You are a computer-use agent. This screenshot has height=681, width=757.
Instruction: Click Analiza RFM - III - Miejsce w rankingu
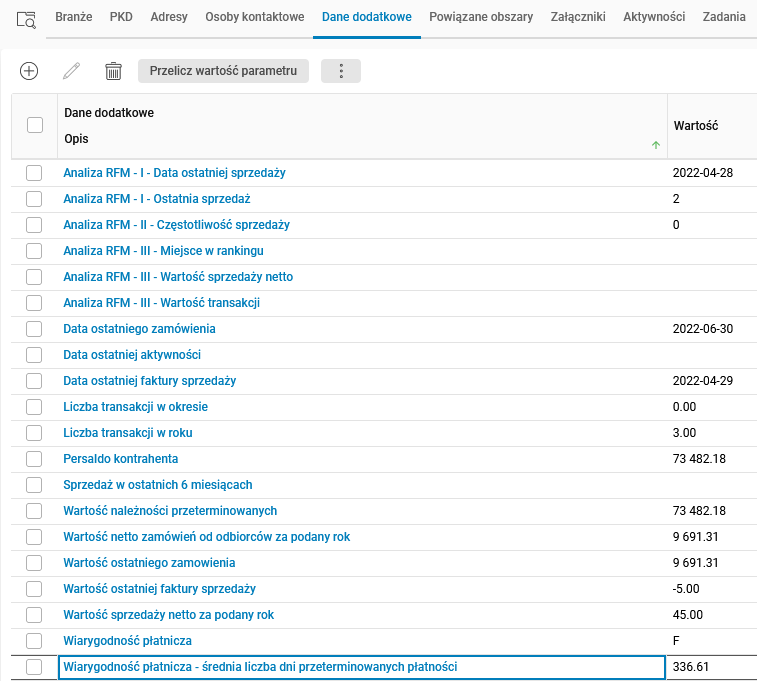(x=163, y=251)
